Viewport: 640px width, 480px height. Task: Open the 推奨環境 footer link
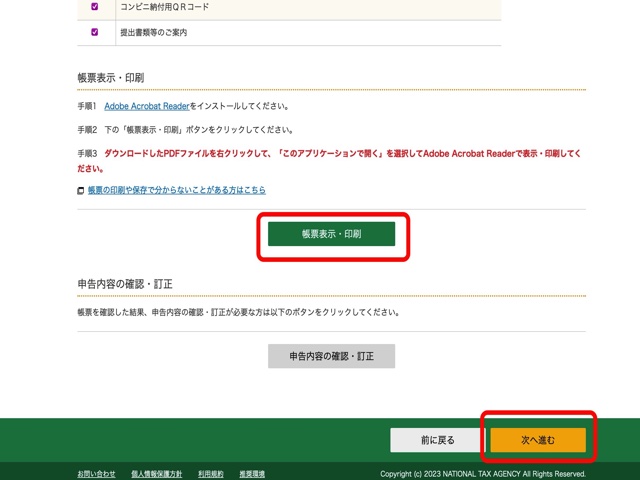(x=252, y=473)
